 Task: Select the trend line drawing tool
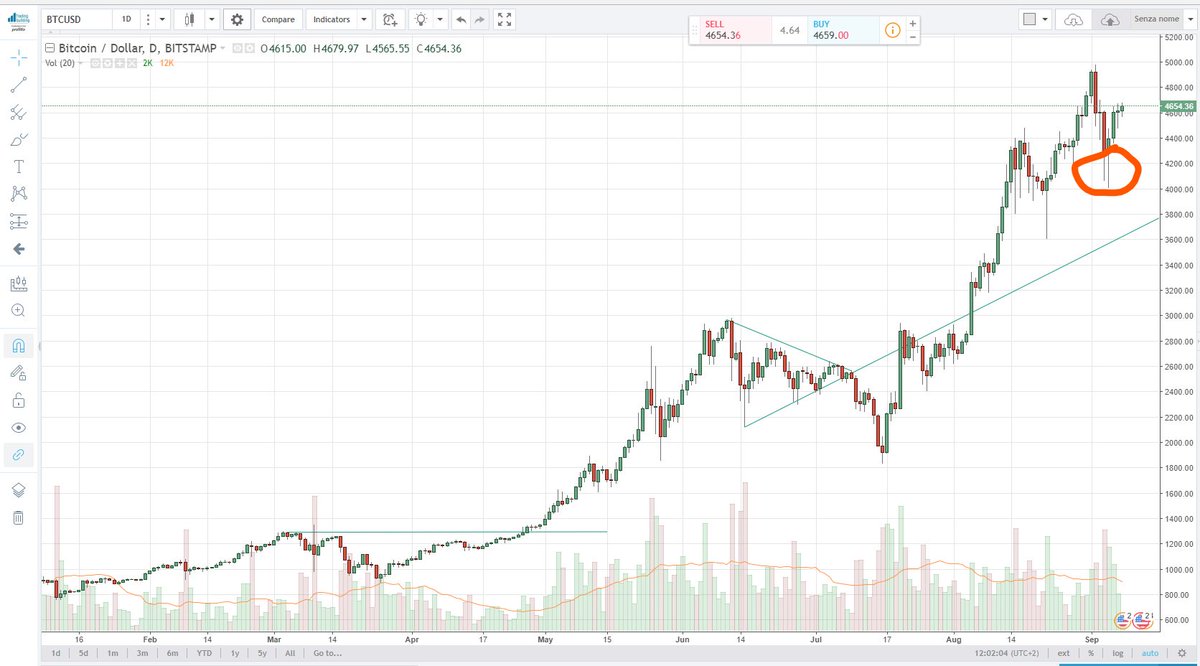tap(18, 85)
